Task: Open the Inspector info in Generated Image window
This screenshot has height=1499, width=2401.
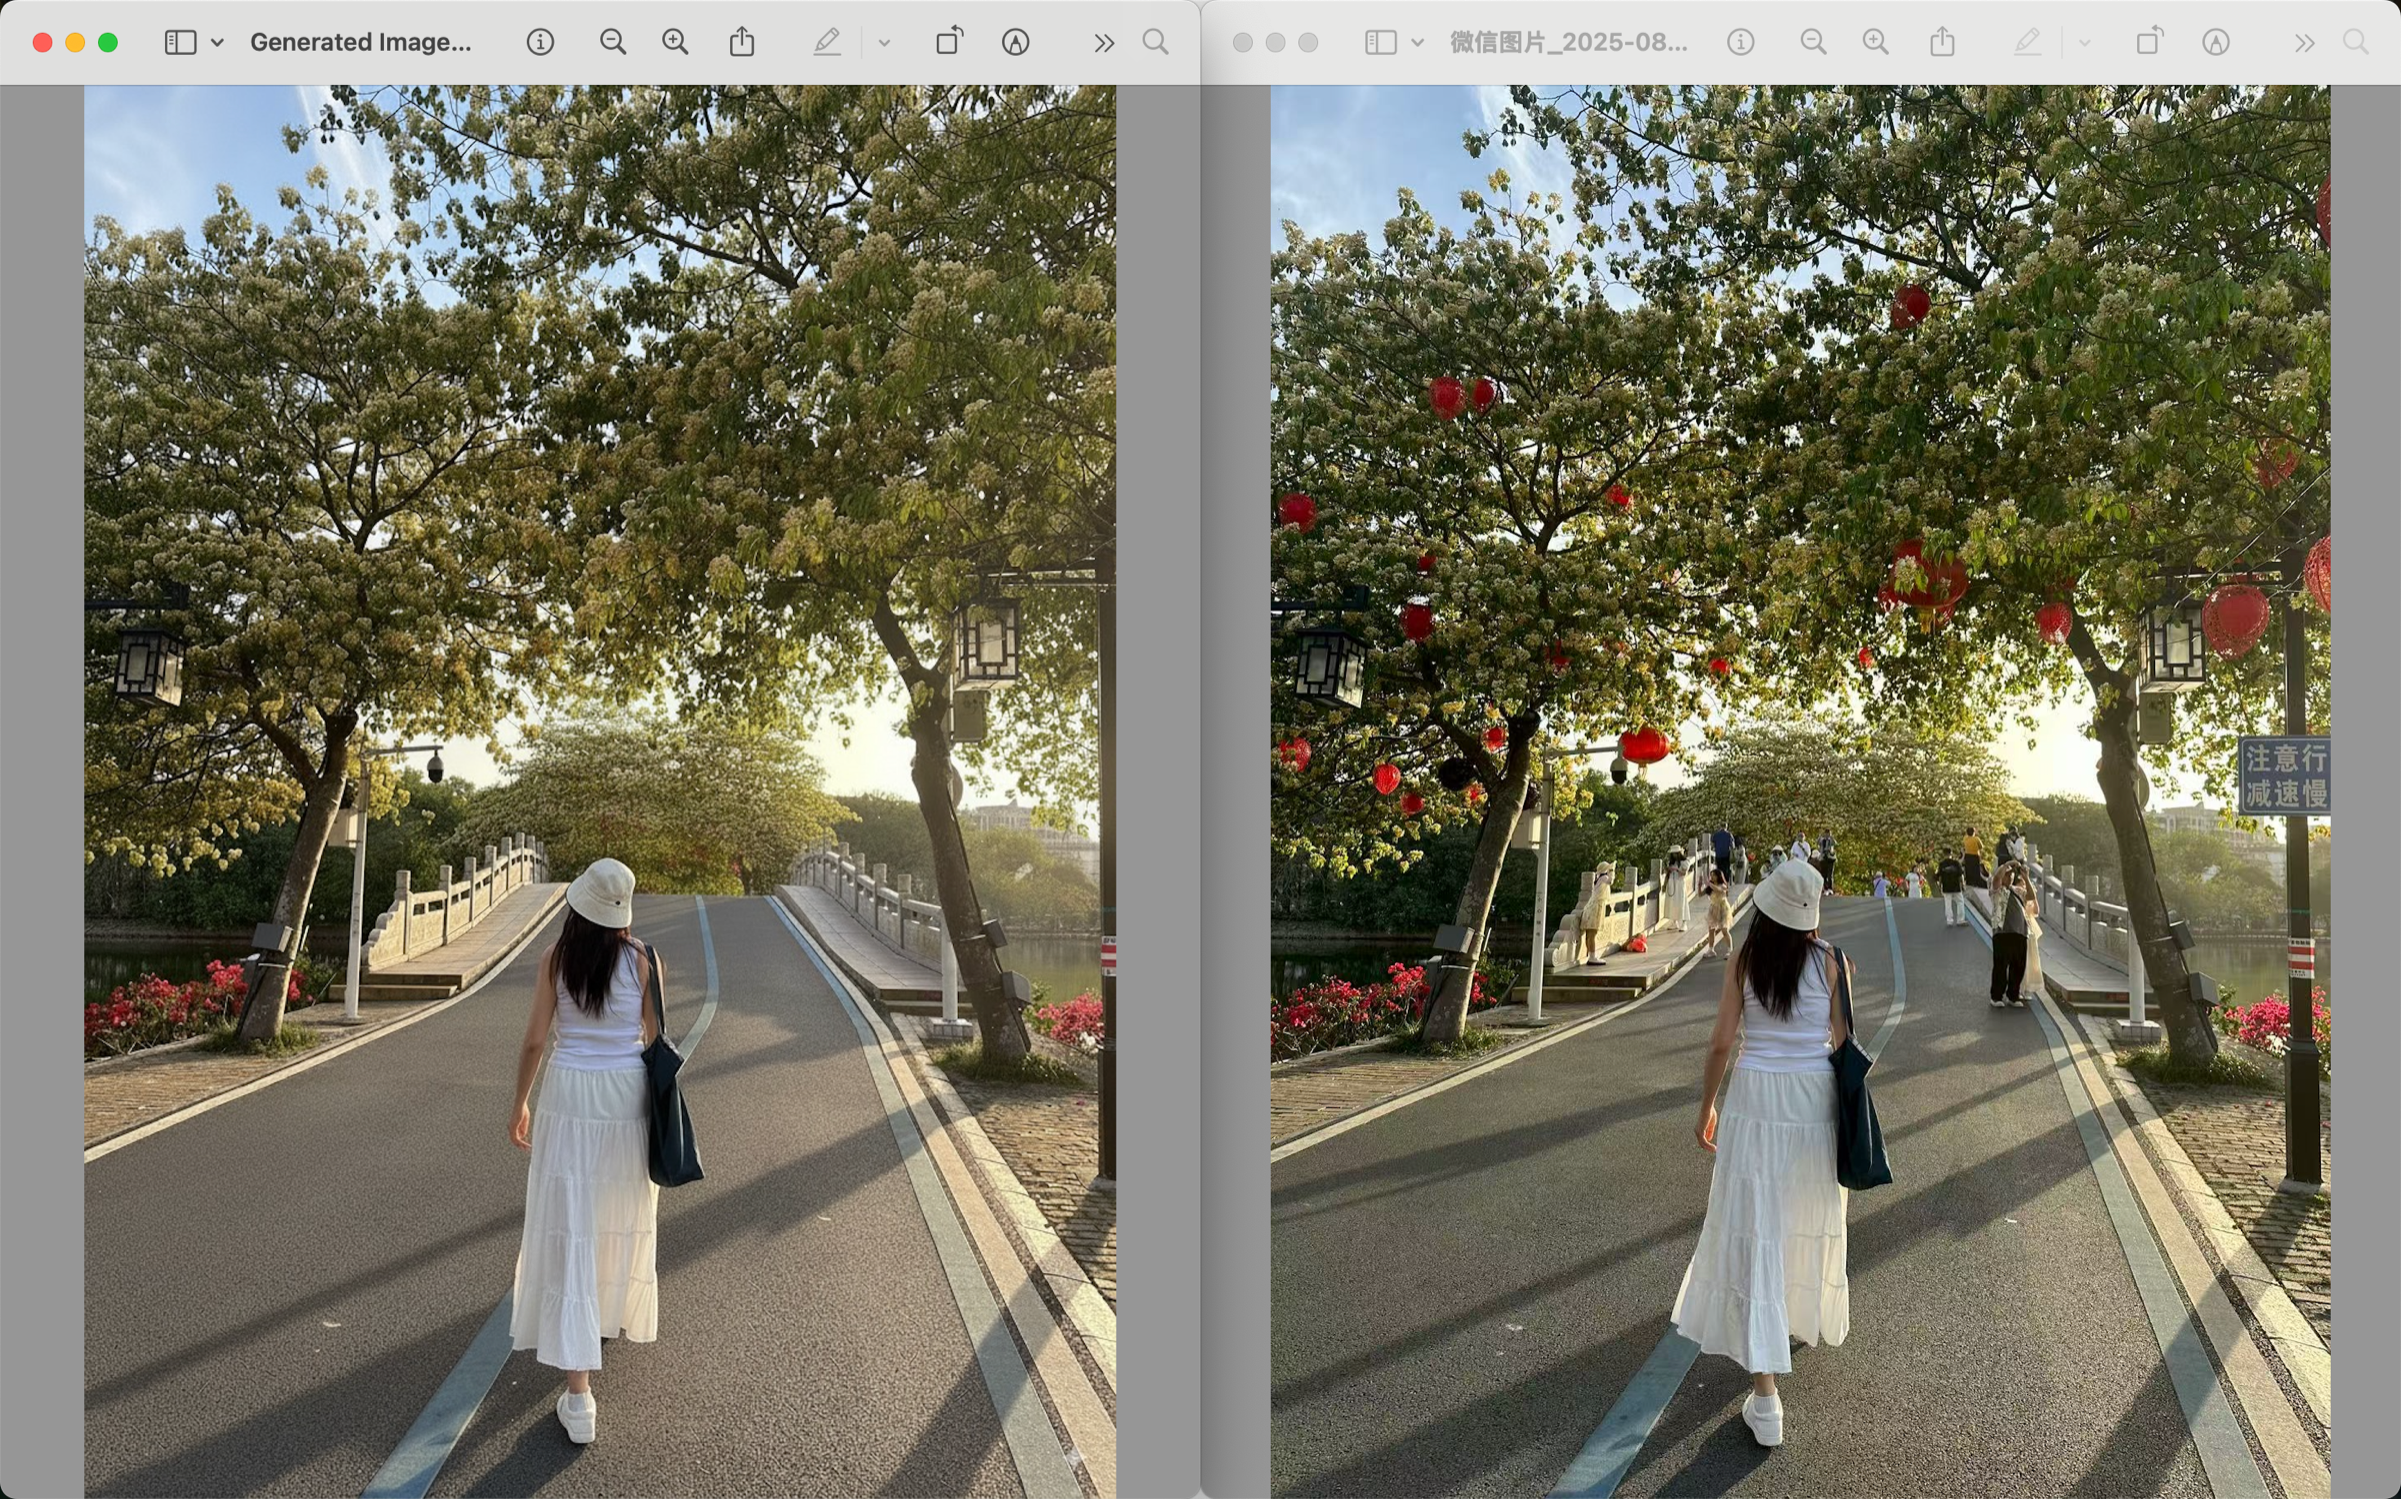Action: pos(540,42)
